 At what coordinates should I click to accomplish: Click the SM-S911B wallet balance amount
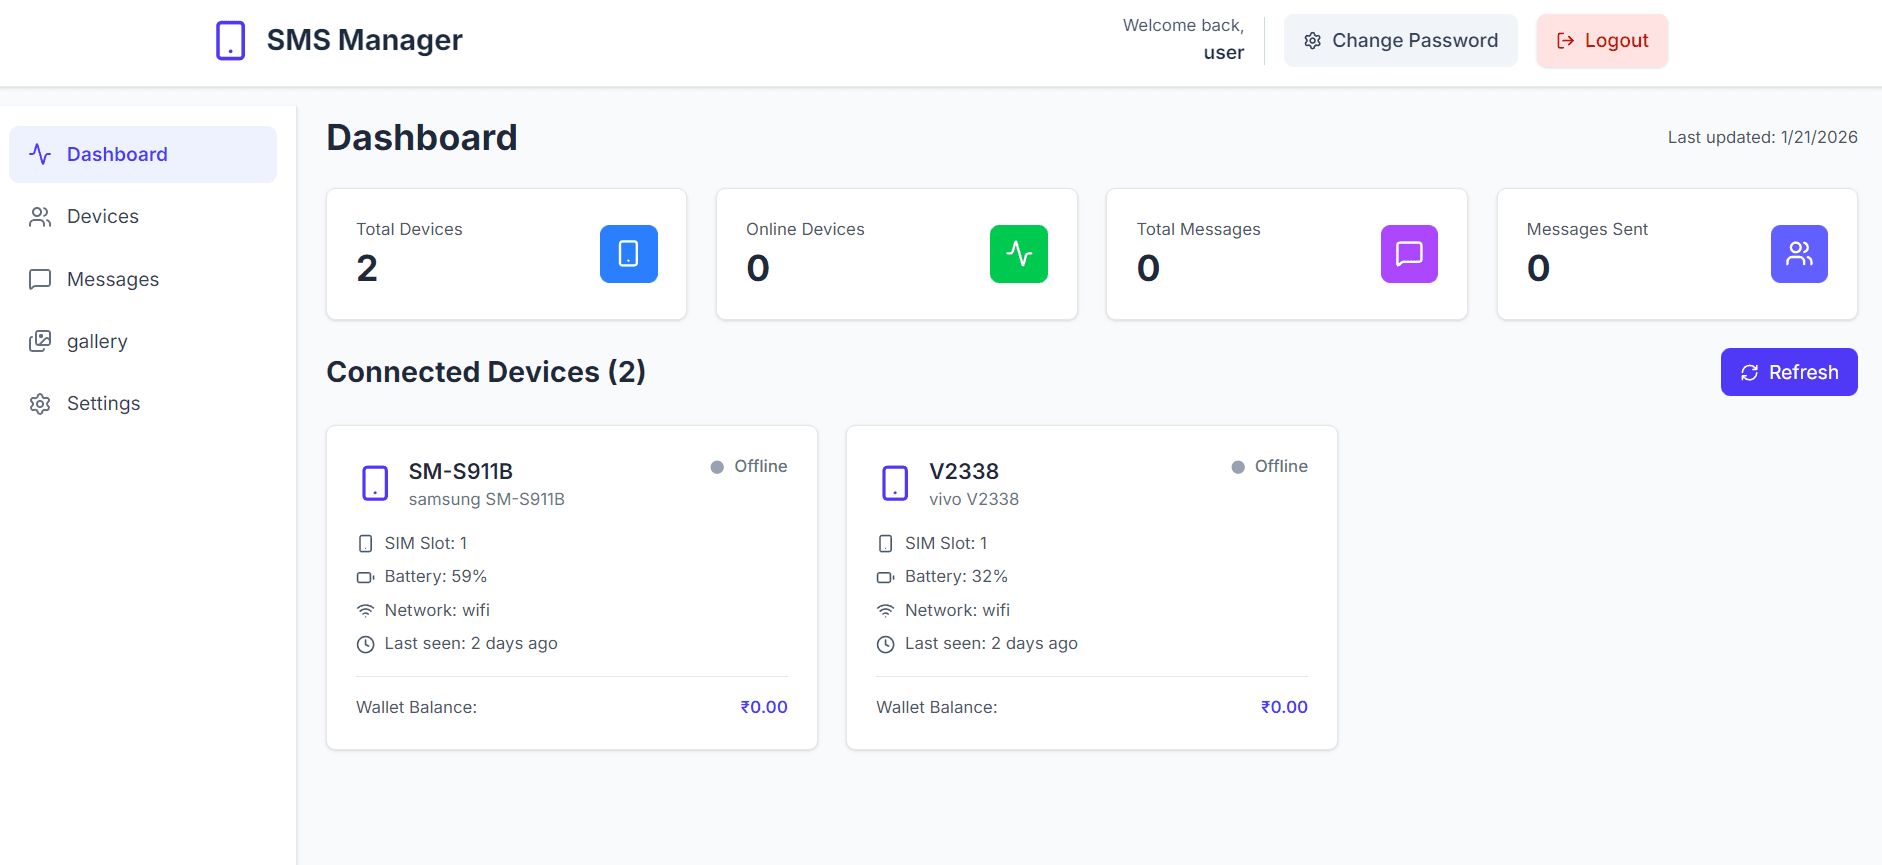(x=763, y=707)
